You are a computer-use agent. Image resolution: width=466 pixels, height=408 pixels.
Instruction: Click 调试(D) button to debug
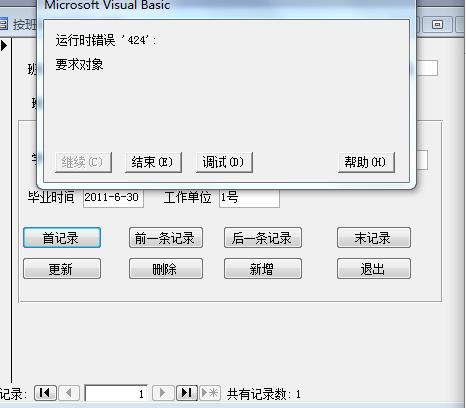click(224, 162)
